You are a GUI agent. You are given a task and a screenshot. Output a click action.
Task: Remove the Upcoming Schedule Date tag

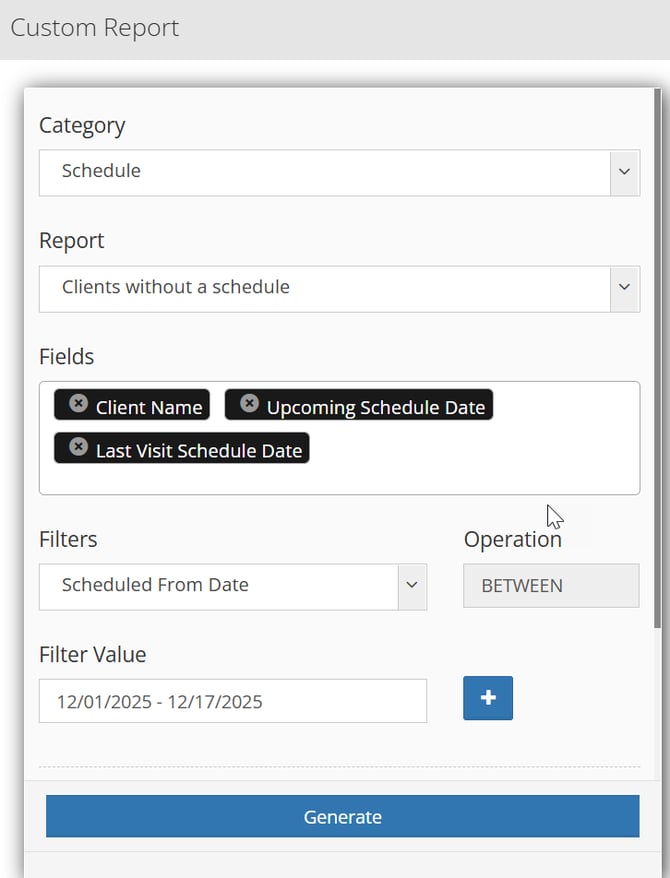pyautogui.click(x=249, y=403)
